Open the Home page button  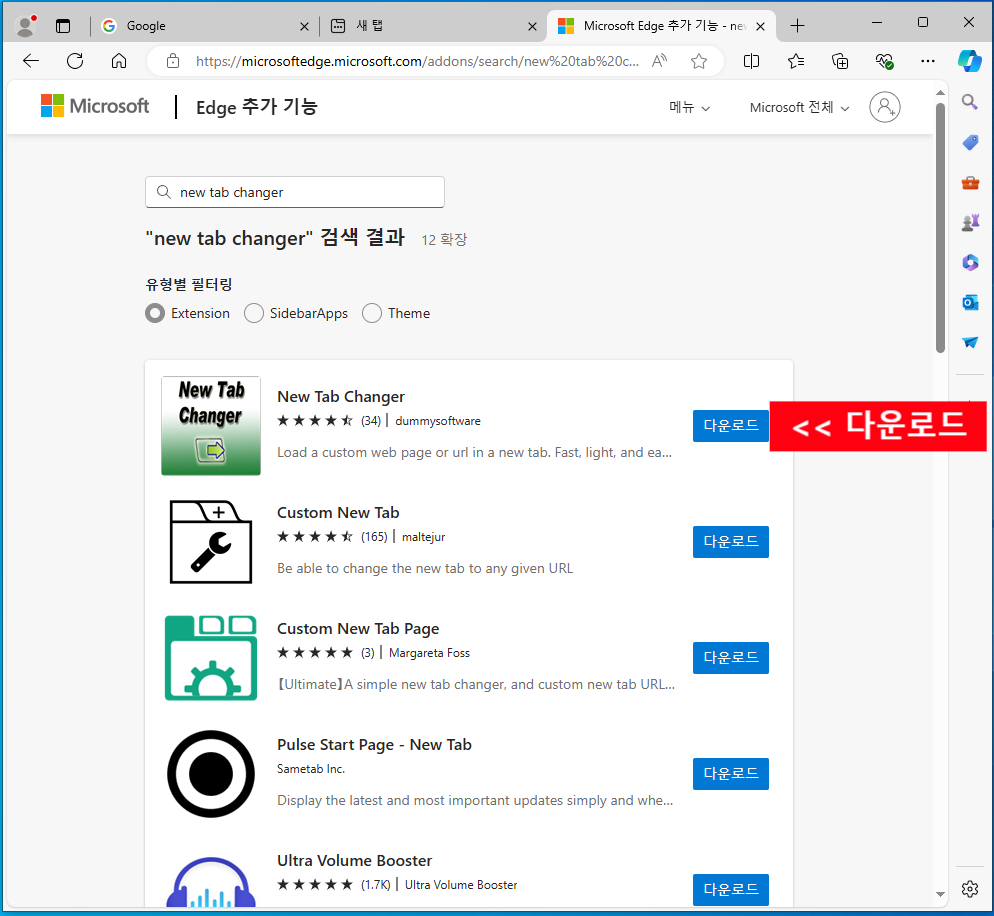pos(119,61)
